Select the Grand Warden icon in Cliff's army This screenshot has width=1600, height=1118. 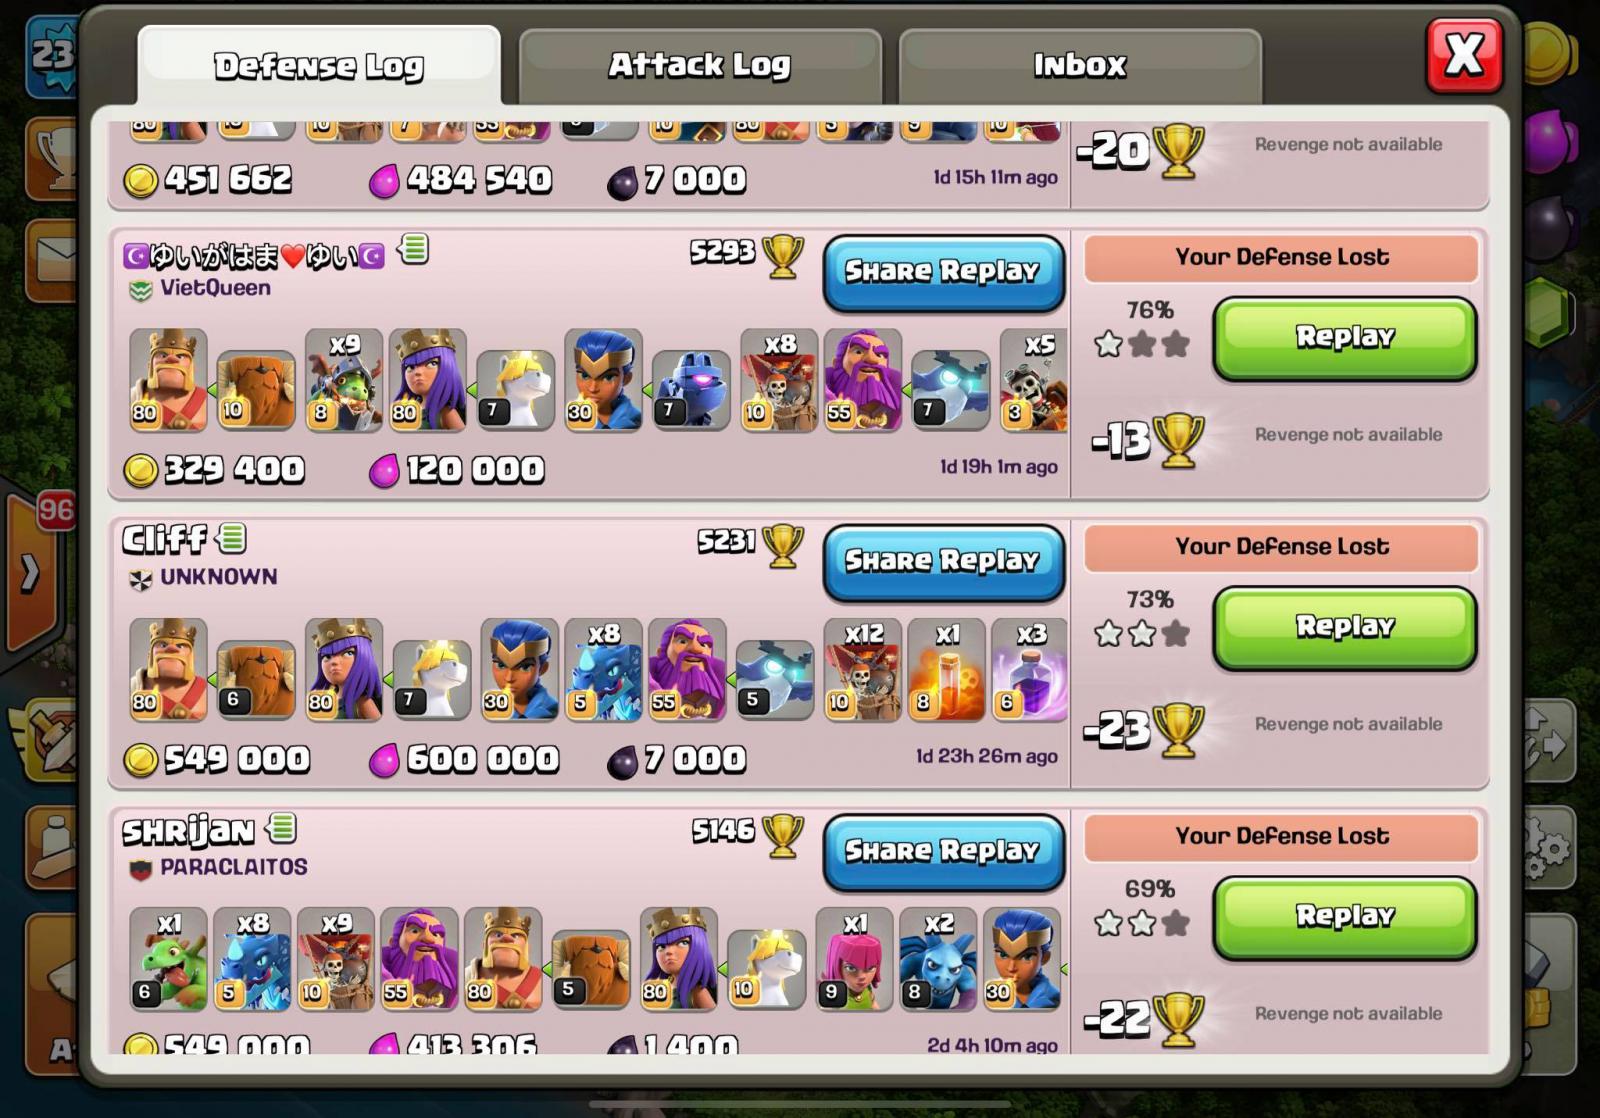point(687,669)
